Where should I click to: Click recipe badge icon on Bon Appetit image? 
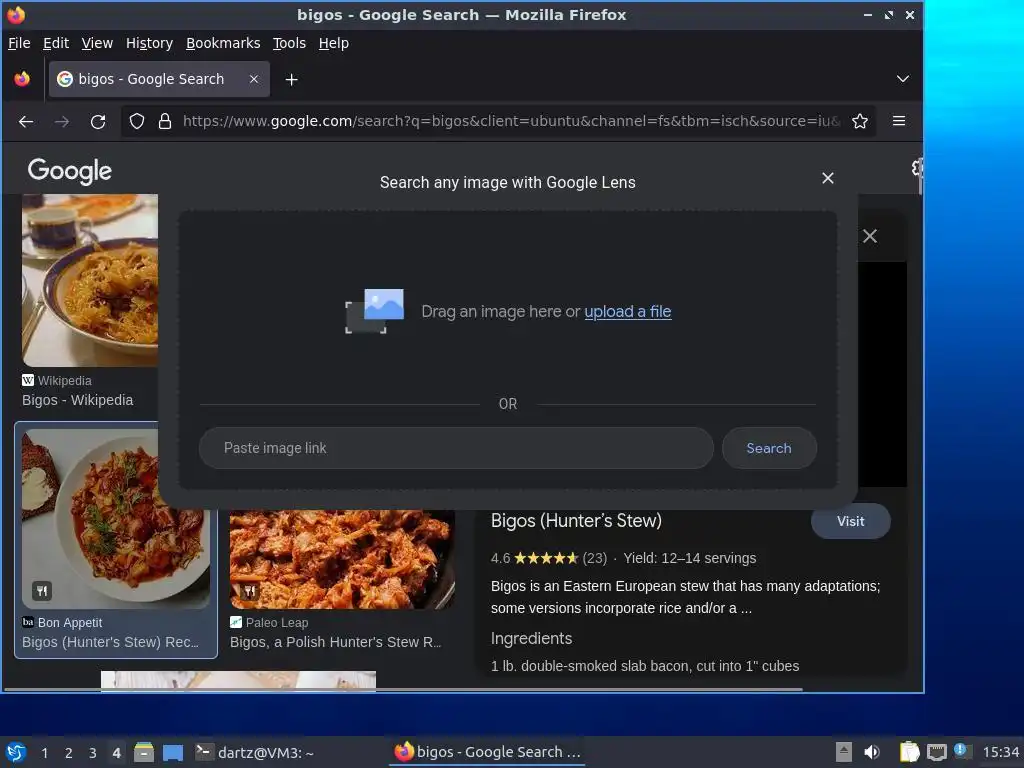(42, 591)
